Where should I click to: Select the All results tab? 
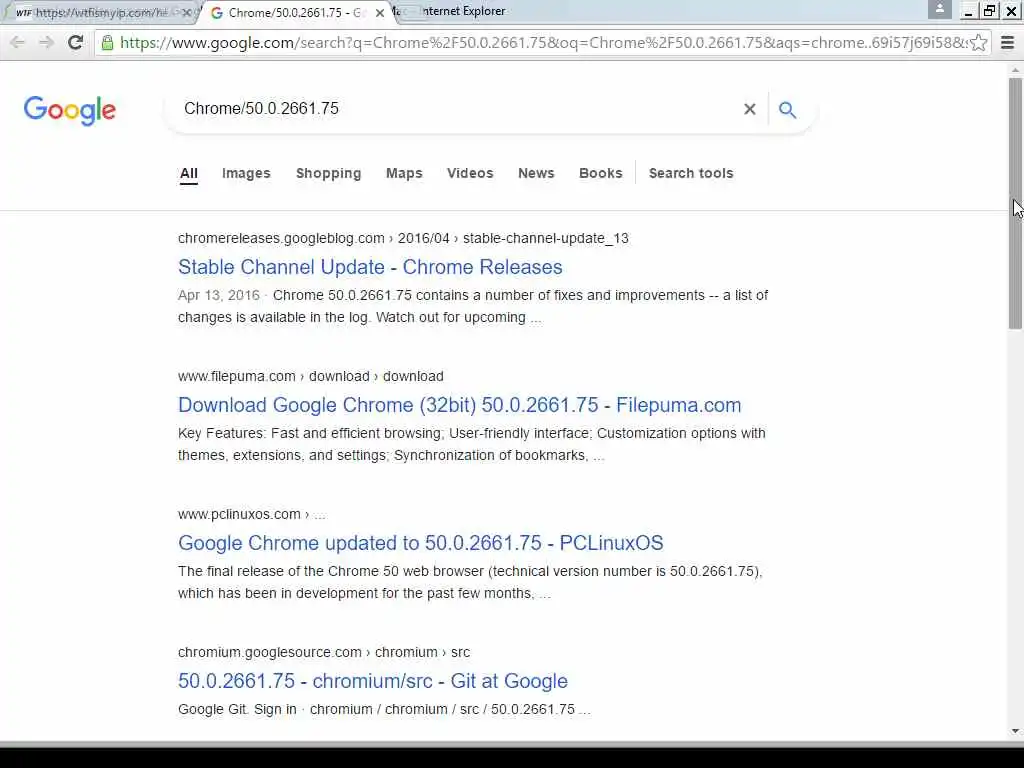click(189, 173)
